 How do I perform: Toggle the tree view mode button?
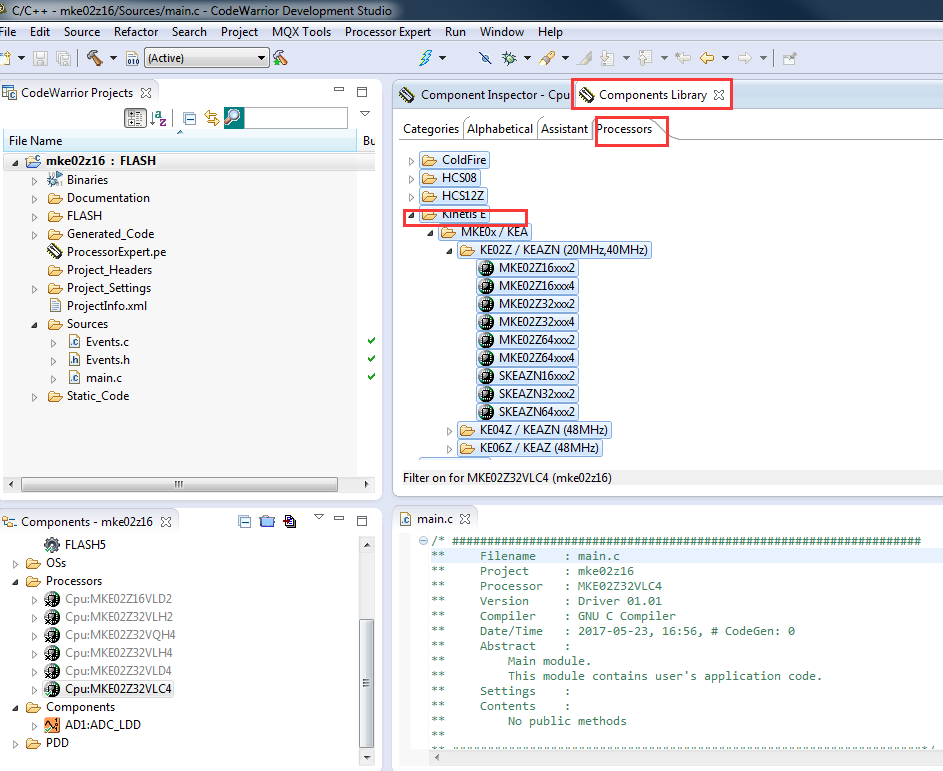[135, 118]
